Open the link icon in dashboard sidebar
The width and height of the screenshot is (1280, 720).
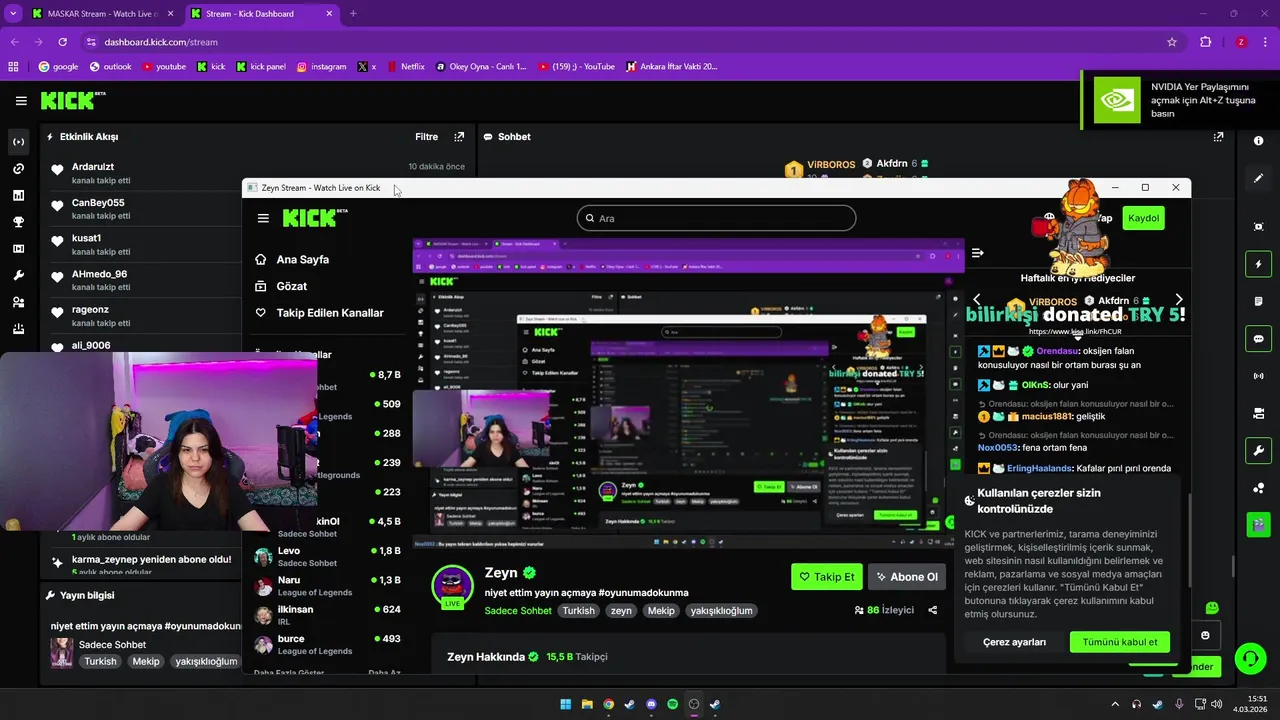(18, 169)
